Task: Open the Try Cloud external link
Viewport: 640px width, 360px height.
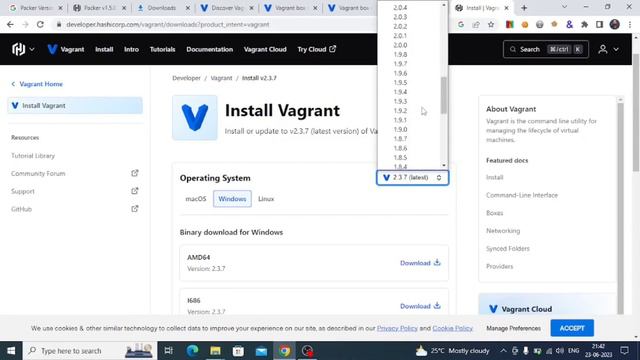Action: click(316, 49)
